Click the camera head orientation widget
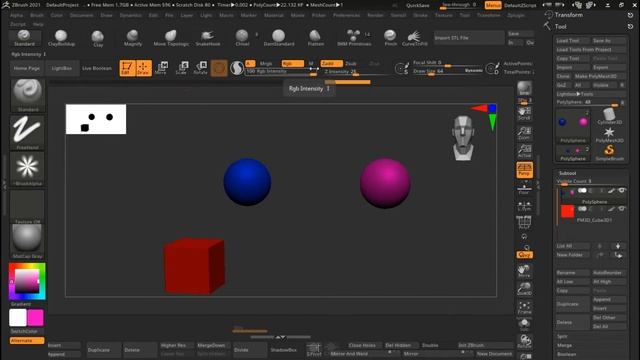The width and height of the screenshot is (640, 360). pos(463,138)
